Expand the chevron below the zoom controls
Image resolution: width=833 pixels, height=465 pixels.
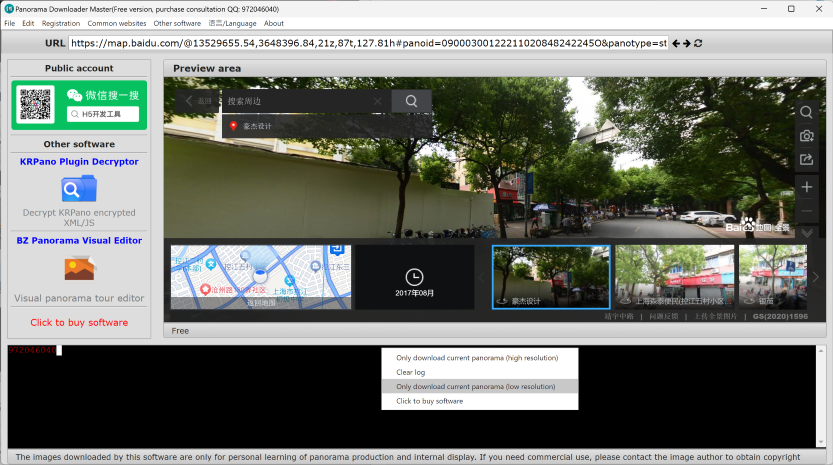pos(806,232)
